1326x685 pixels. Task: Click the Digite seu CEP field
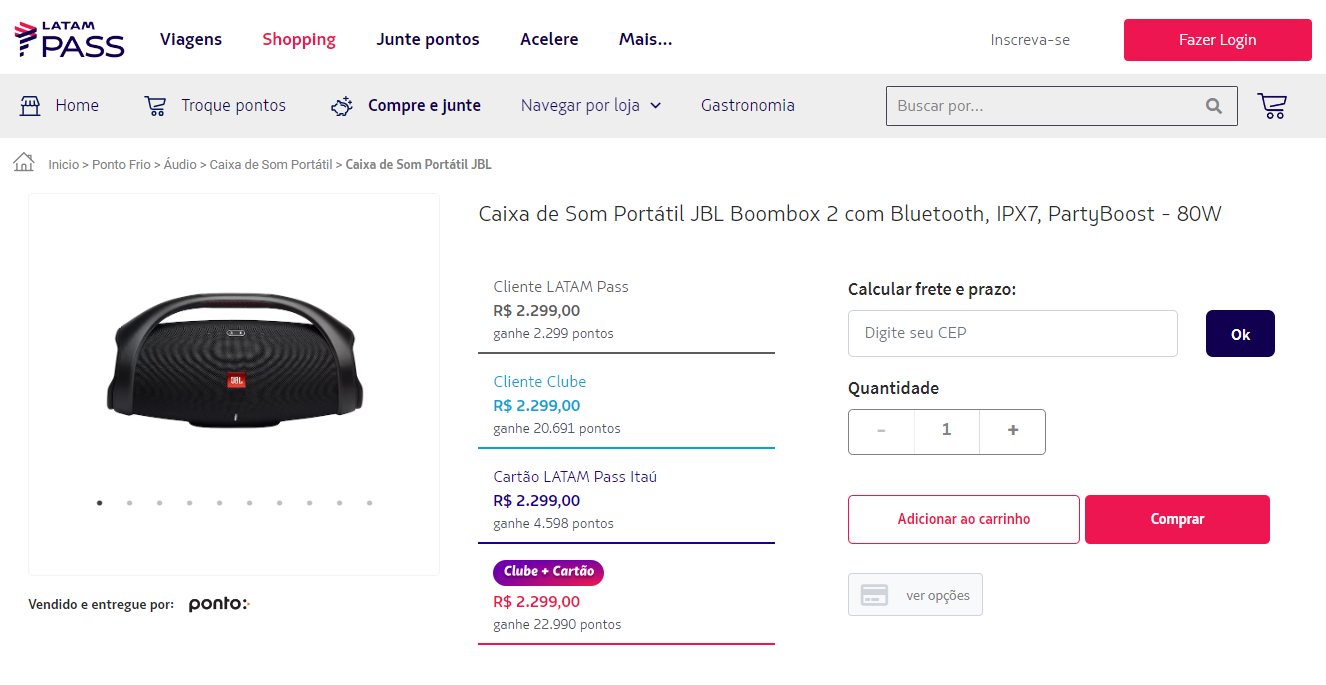coord(1013,333)
